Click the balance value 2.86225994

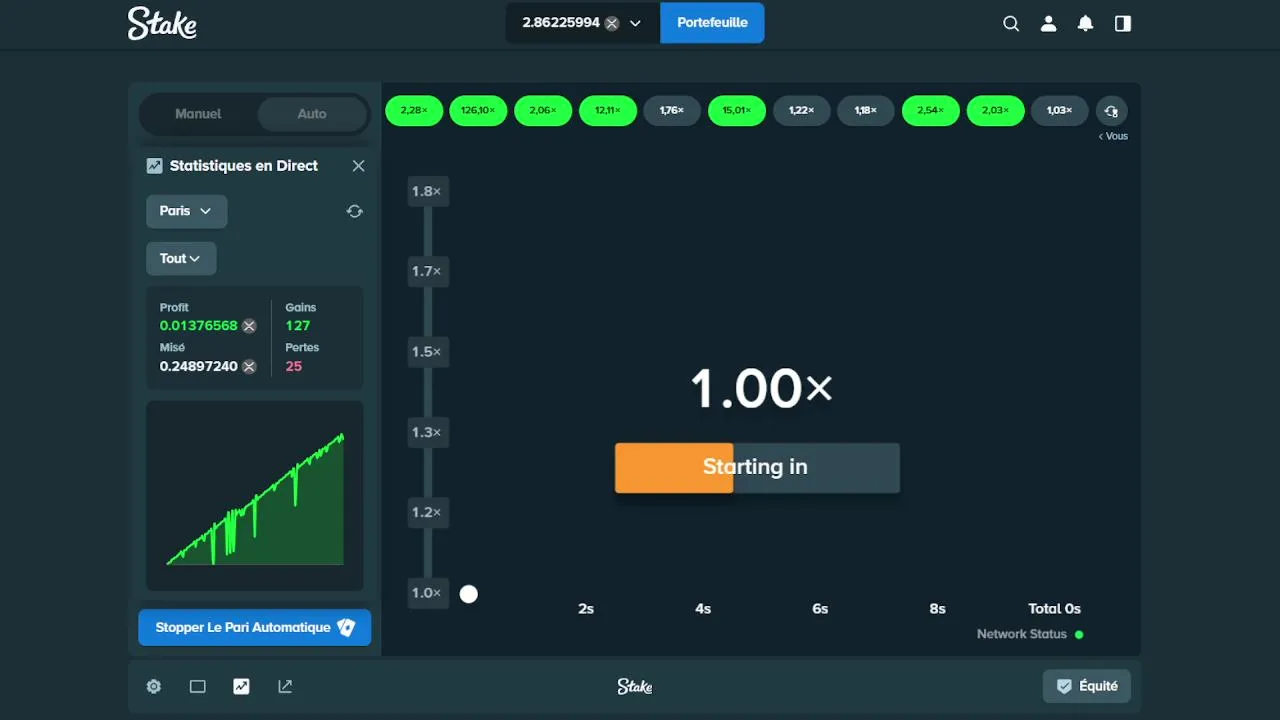561,23
